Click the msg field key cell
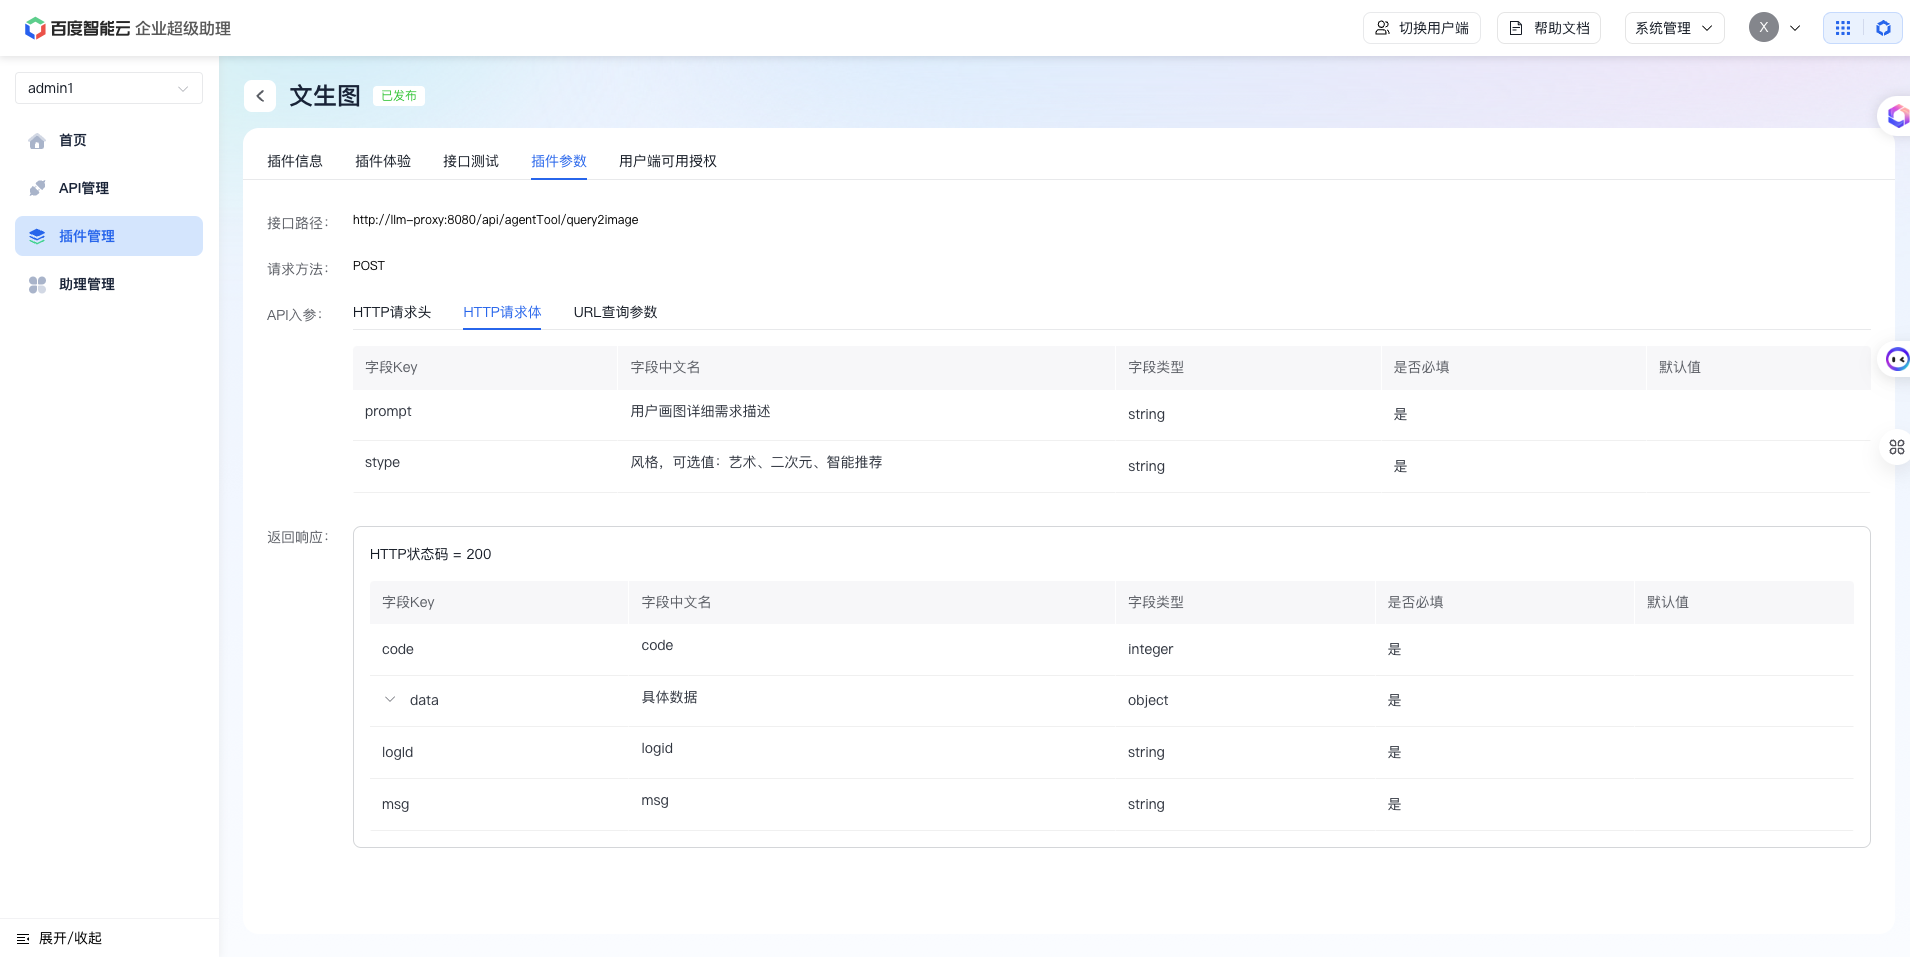Image resolution: width=1910 pixels, height=957 pixels. point(395,804)
